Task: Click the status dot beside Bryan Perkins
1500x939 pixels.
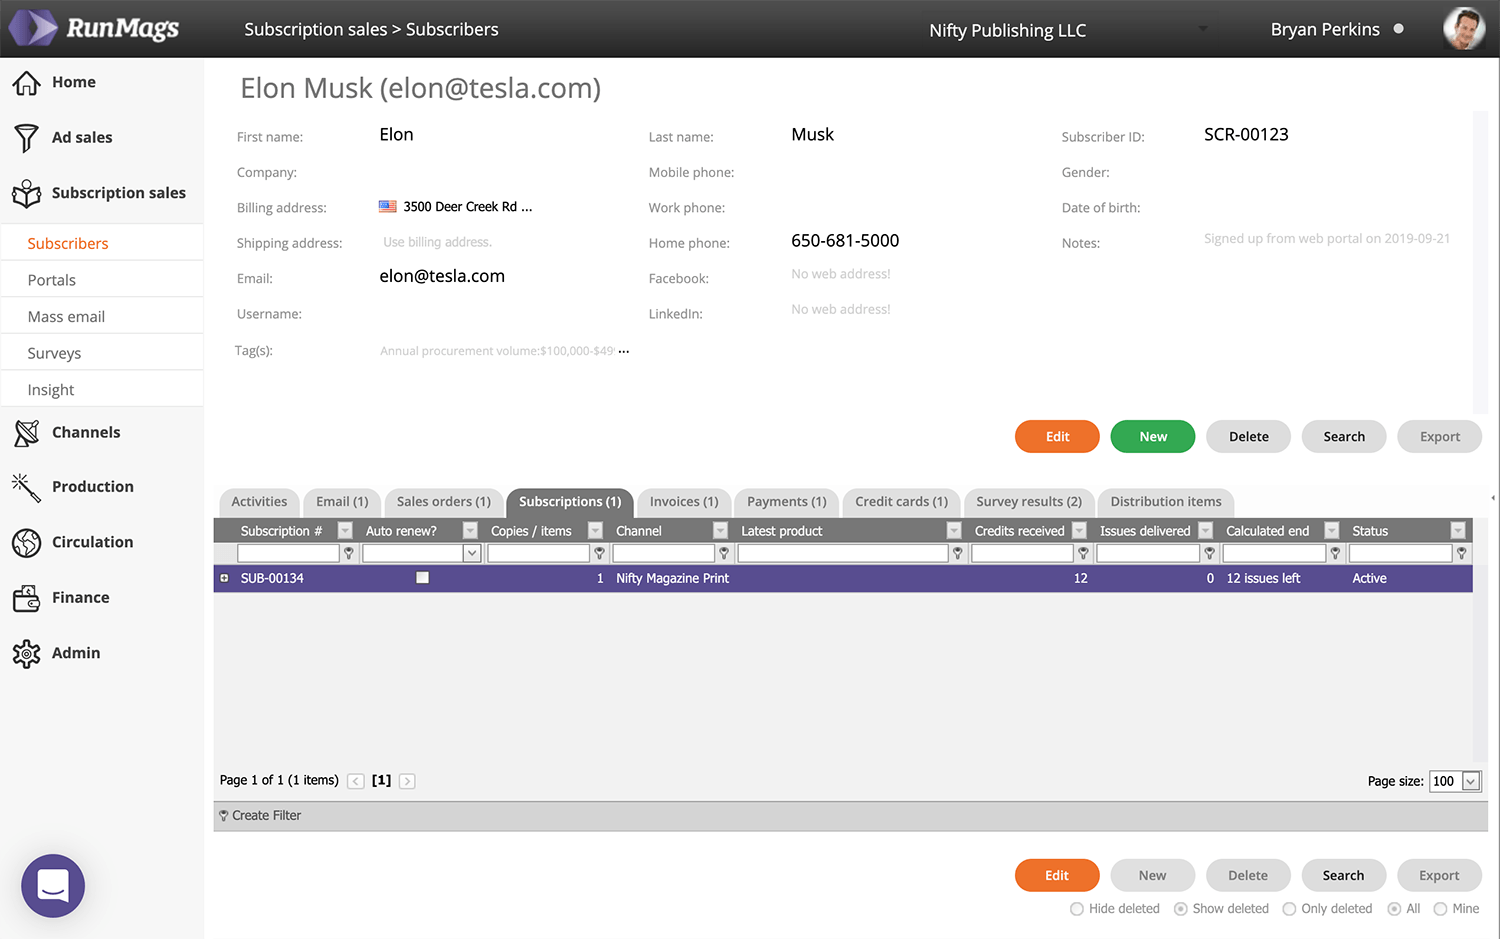Action: 1399,29
